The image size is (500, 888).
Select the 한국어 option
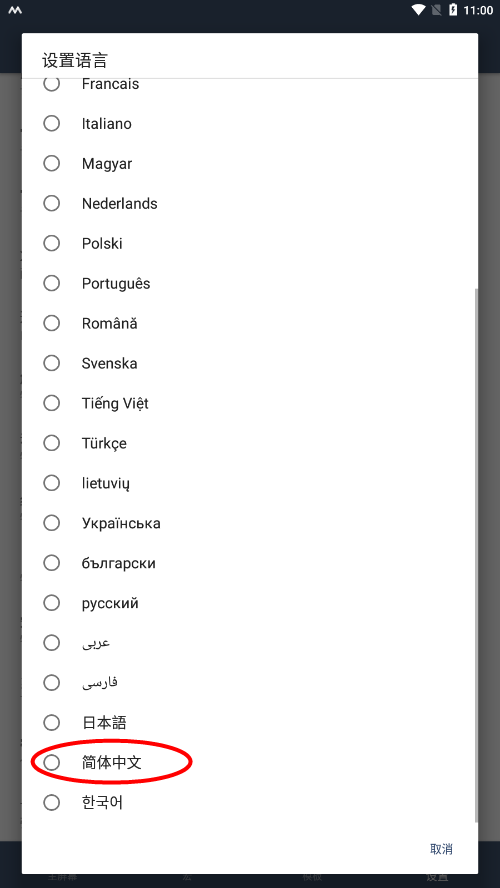coord(250,802)
